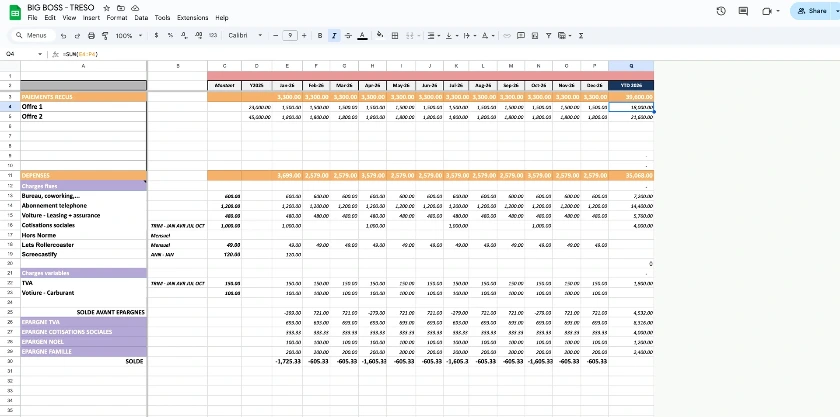This screenshot has height=417, width=840.
Task: Open the zoom level 100% dropdown
Action: point(127,35)
